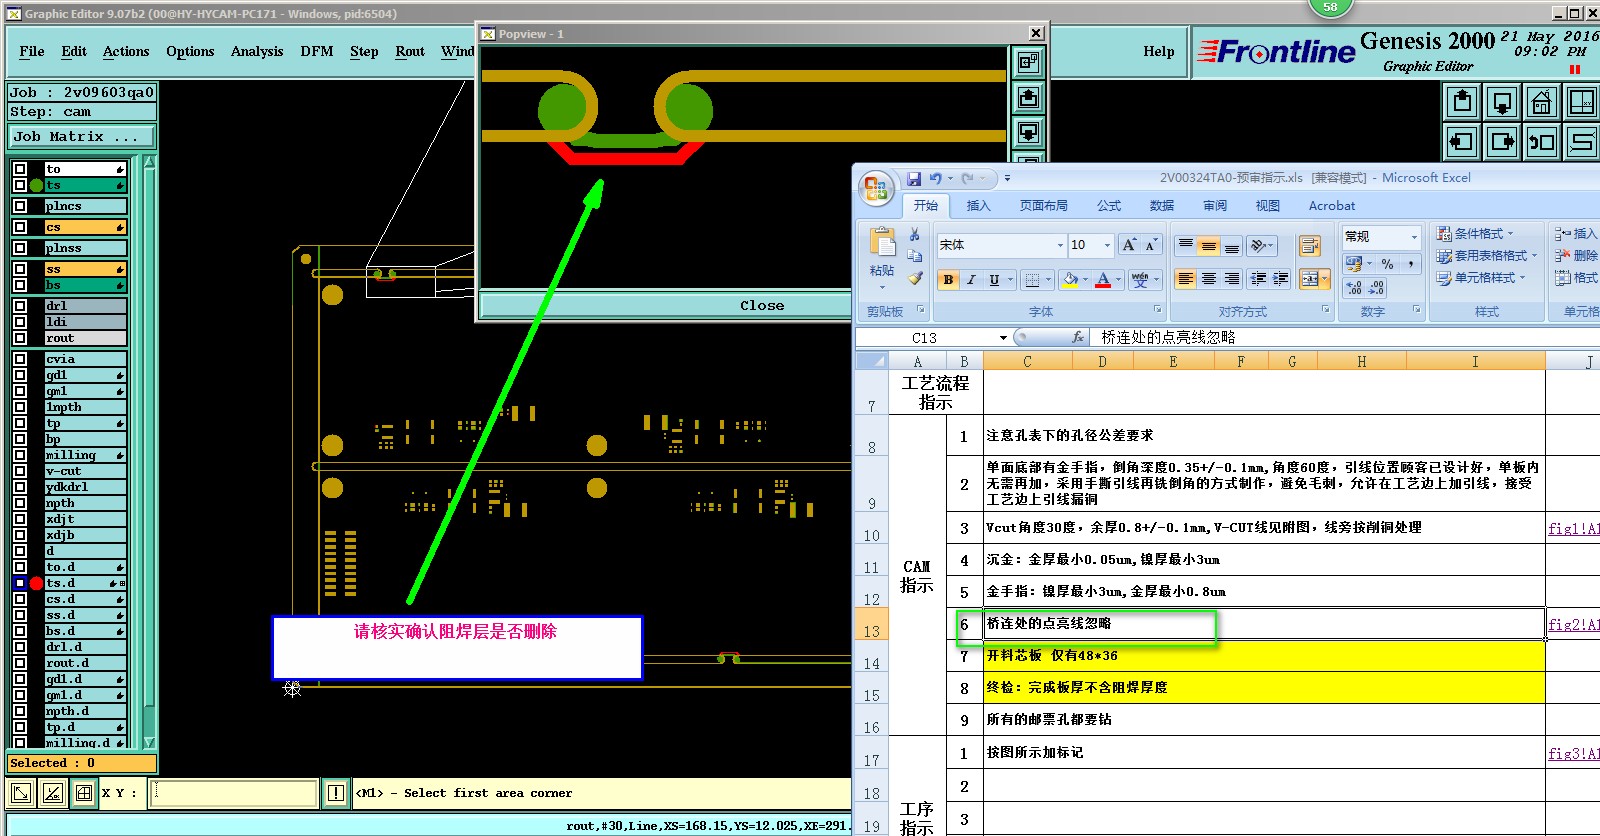Click the upward arrow icon in Popview toolbar
The height and width of the screenshot is (836, 1600).
[1028, 97]
